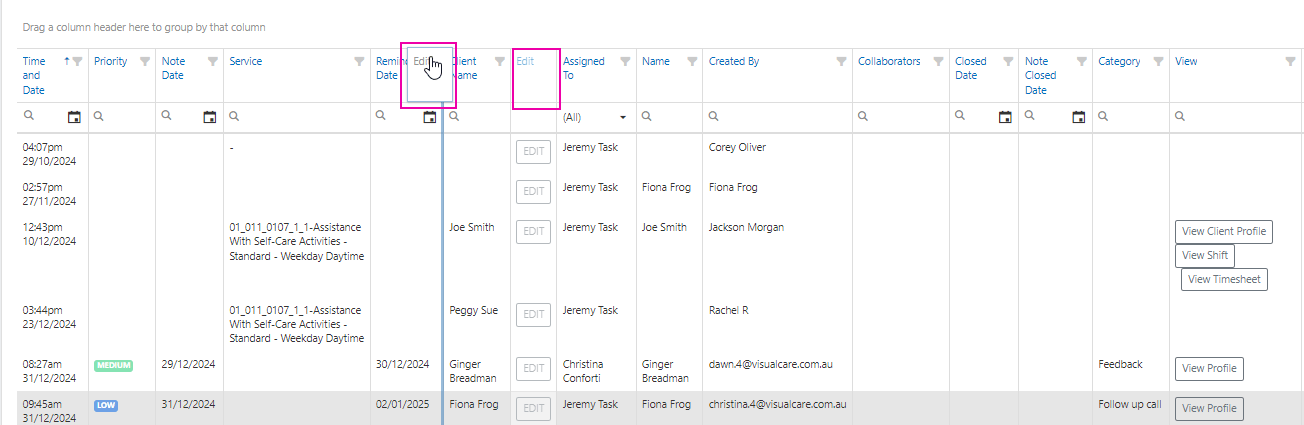Open the calendar picker under Closed Date
Screen dimensions: 1304x425
pos(1004,117)
